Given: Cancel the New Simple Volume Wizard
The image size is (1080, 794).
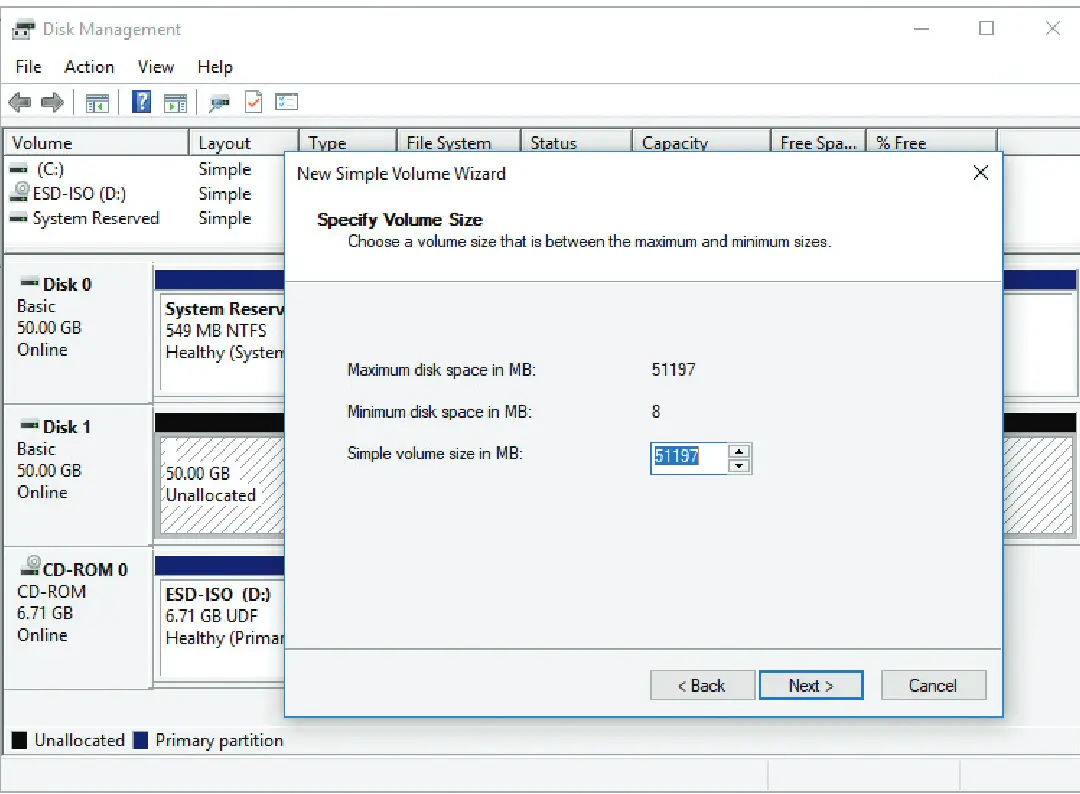Looking at the screenshot, I should tap(933, 685).
